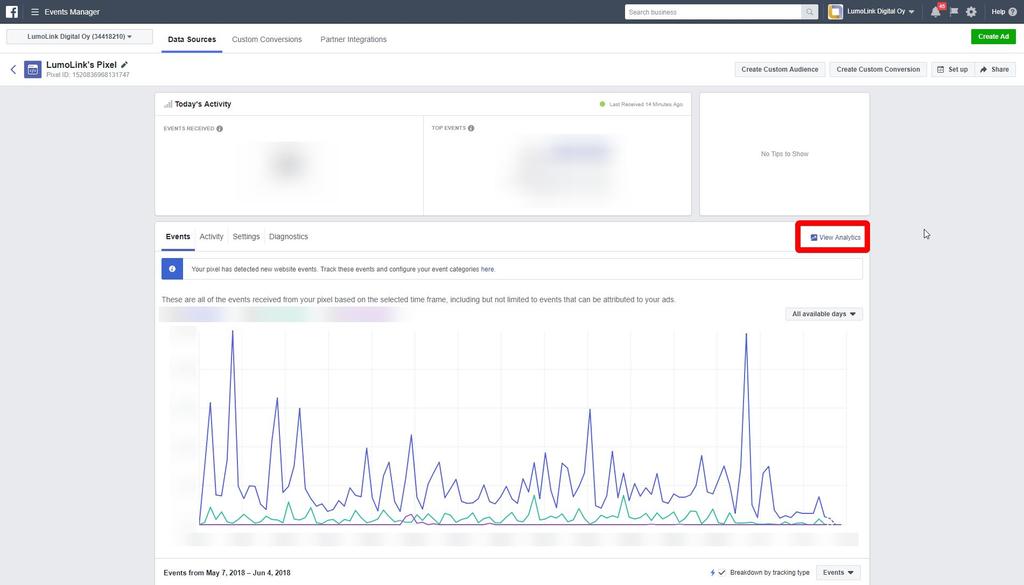Click the LumoLink Digital Oy profile avatar
Screen dimensions: 1024x585
pyautogui.click(x=835, y=12)
